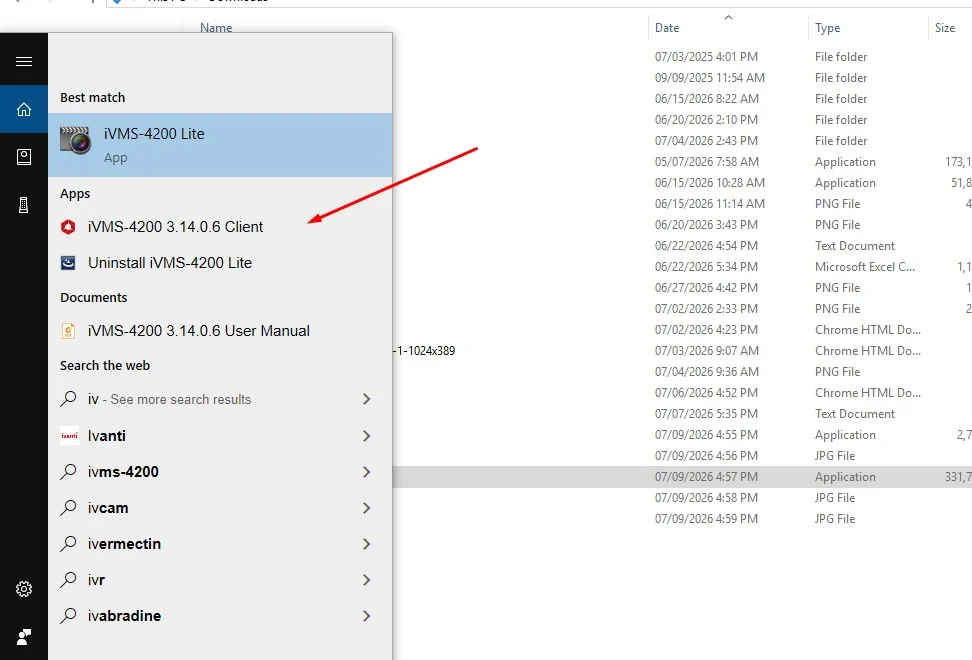Select file ending '-1-1024x389' in Explorer
This screenshot has height=660, width=972.
425,351
